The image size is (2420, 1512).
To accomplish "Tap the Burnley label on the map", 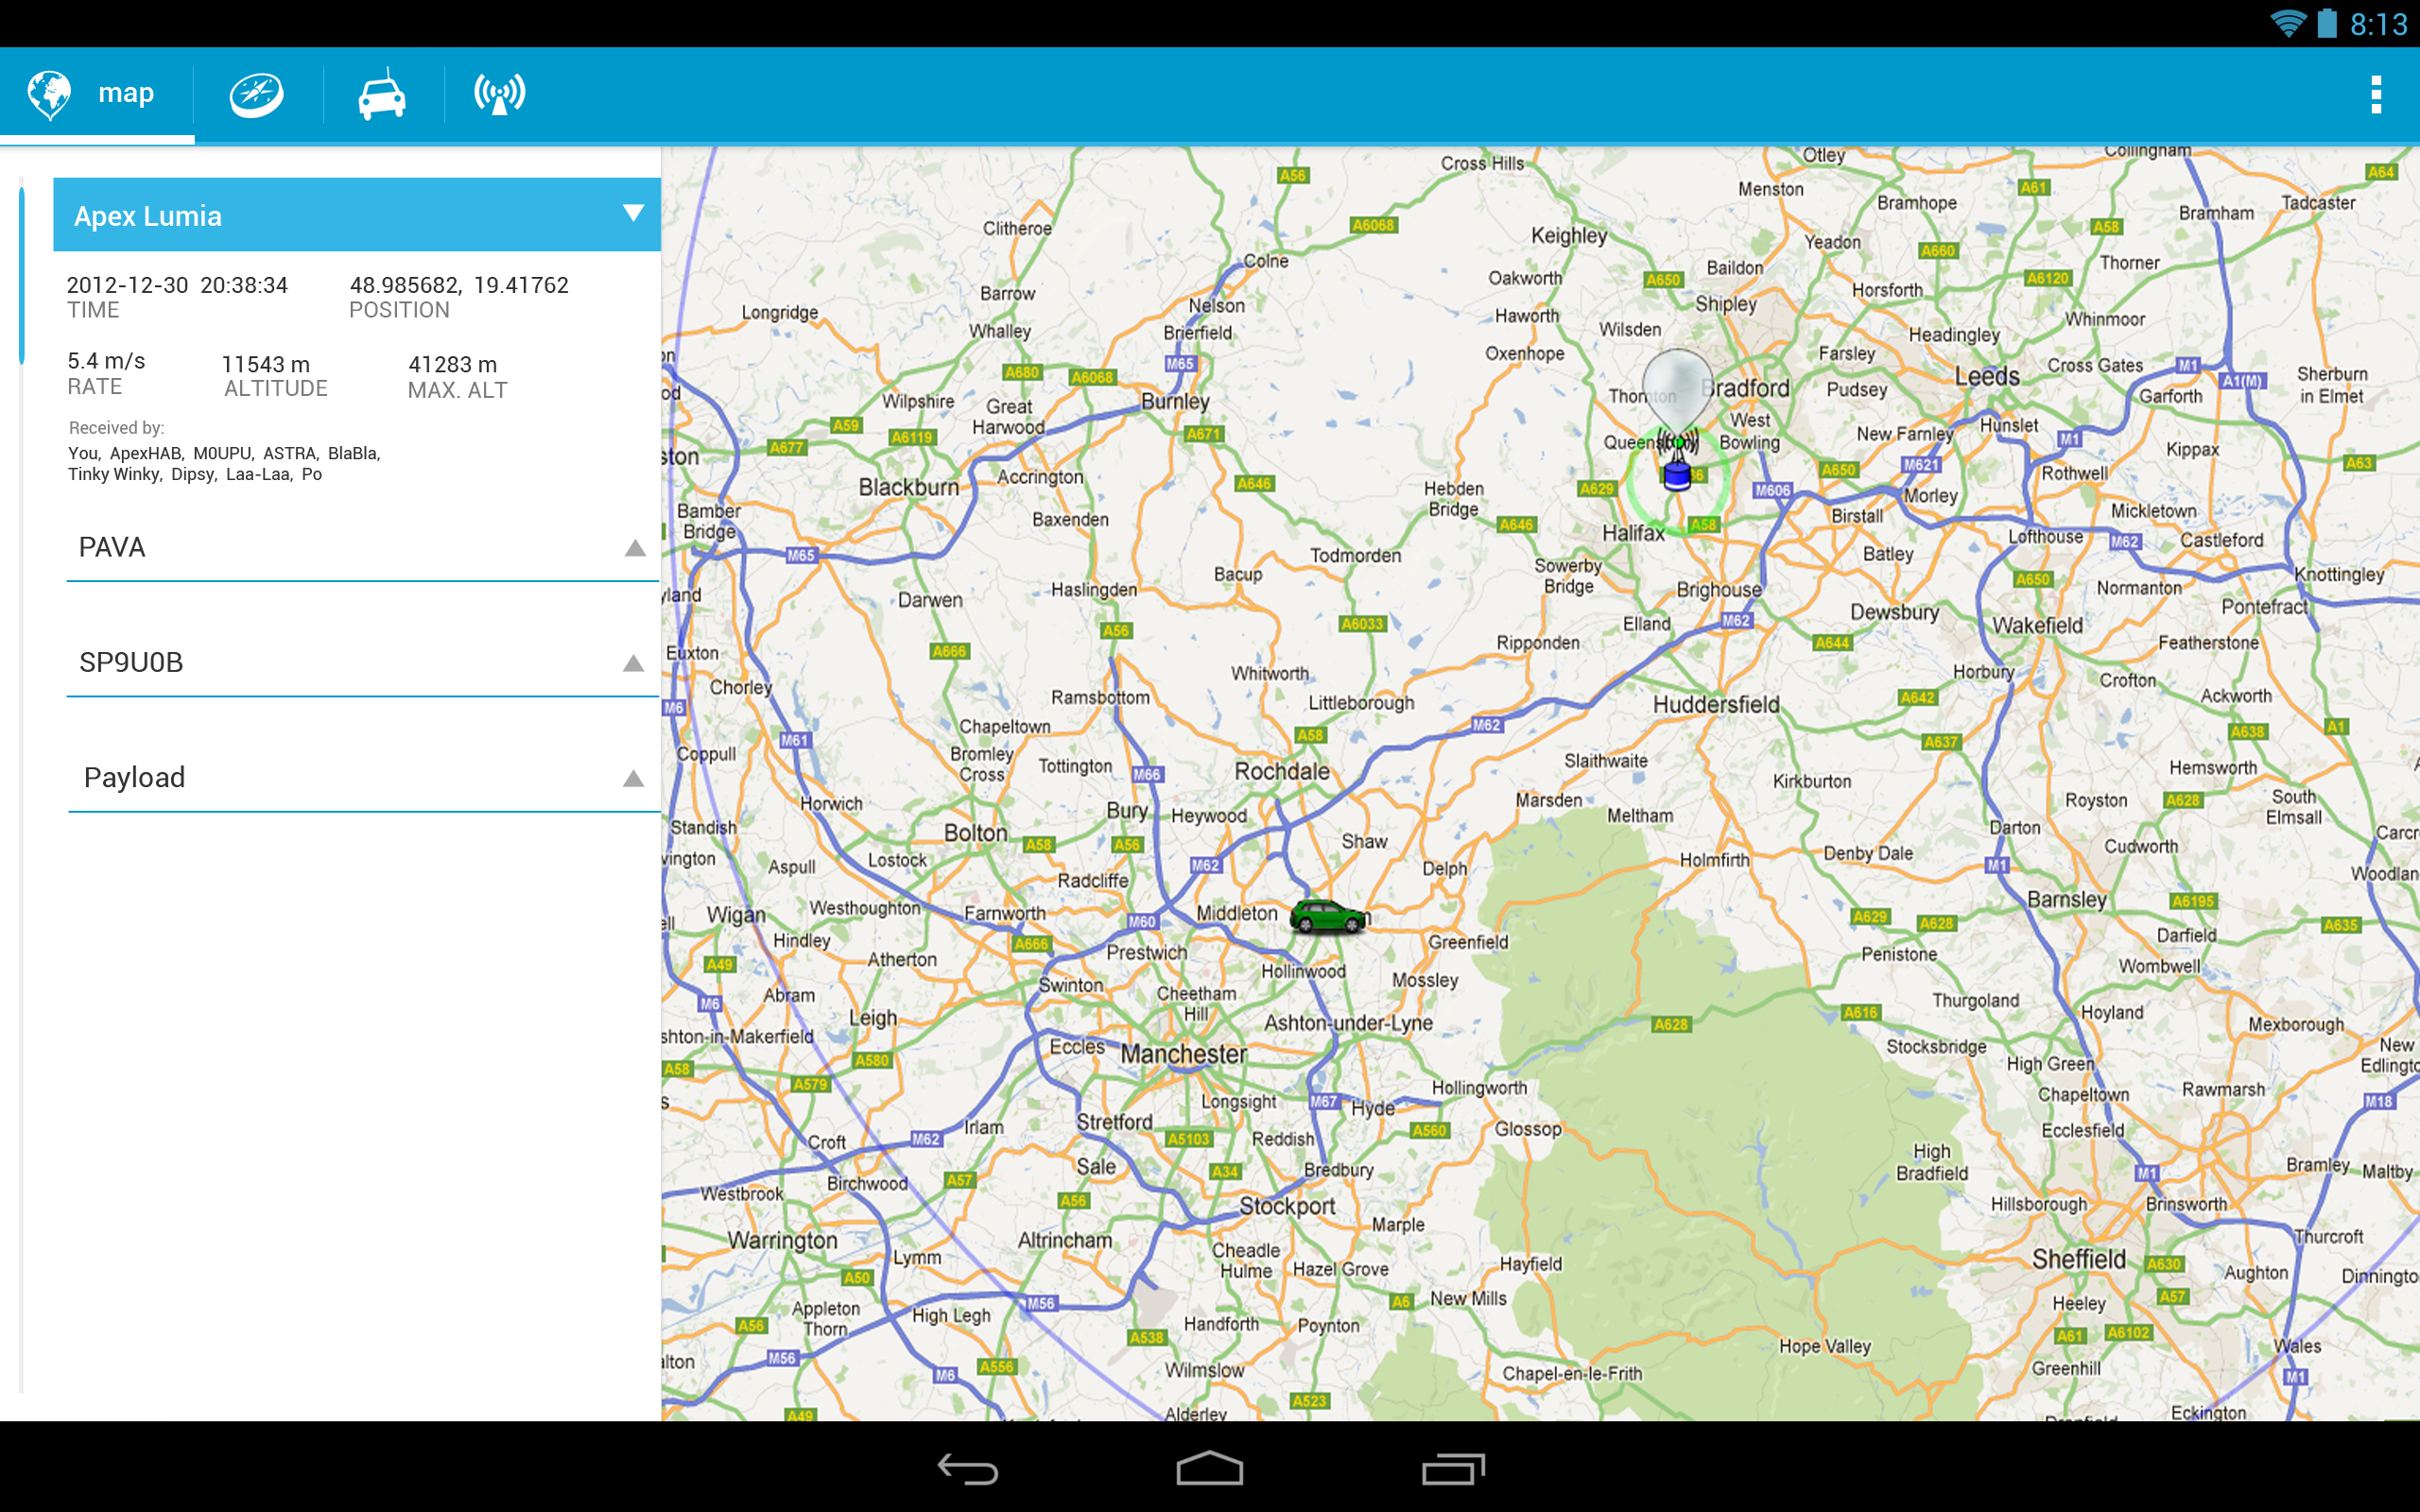I will click(1175, 401).
